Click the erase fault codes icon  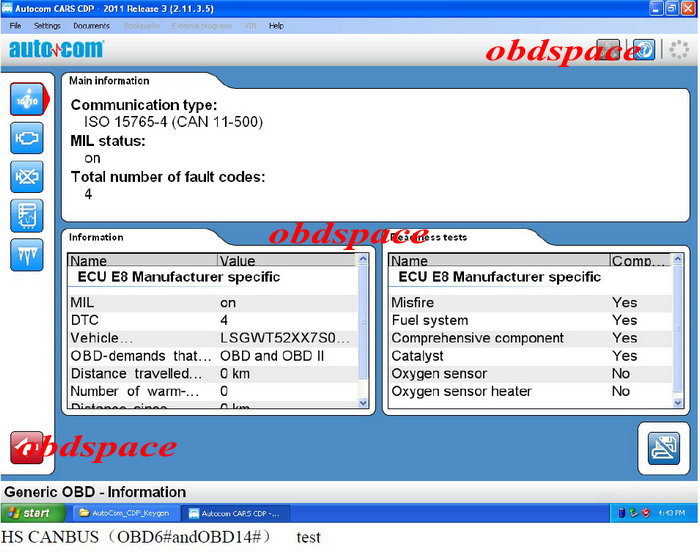27,177
